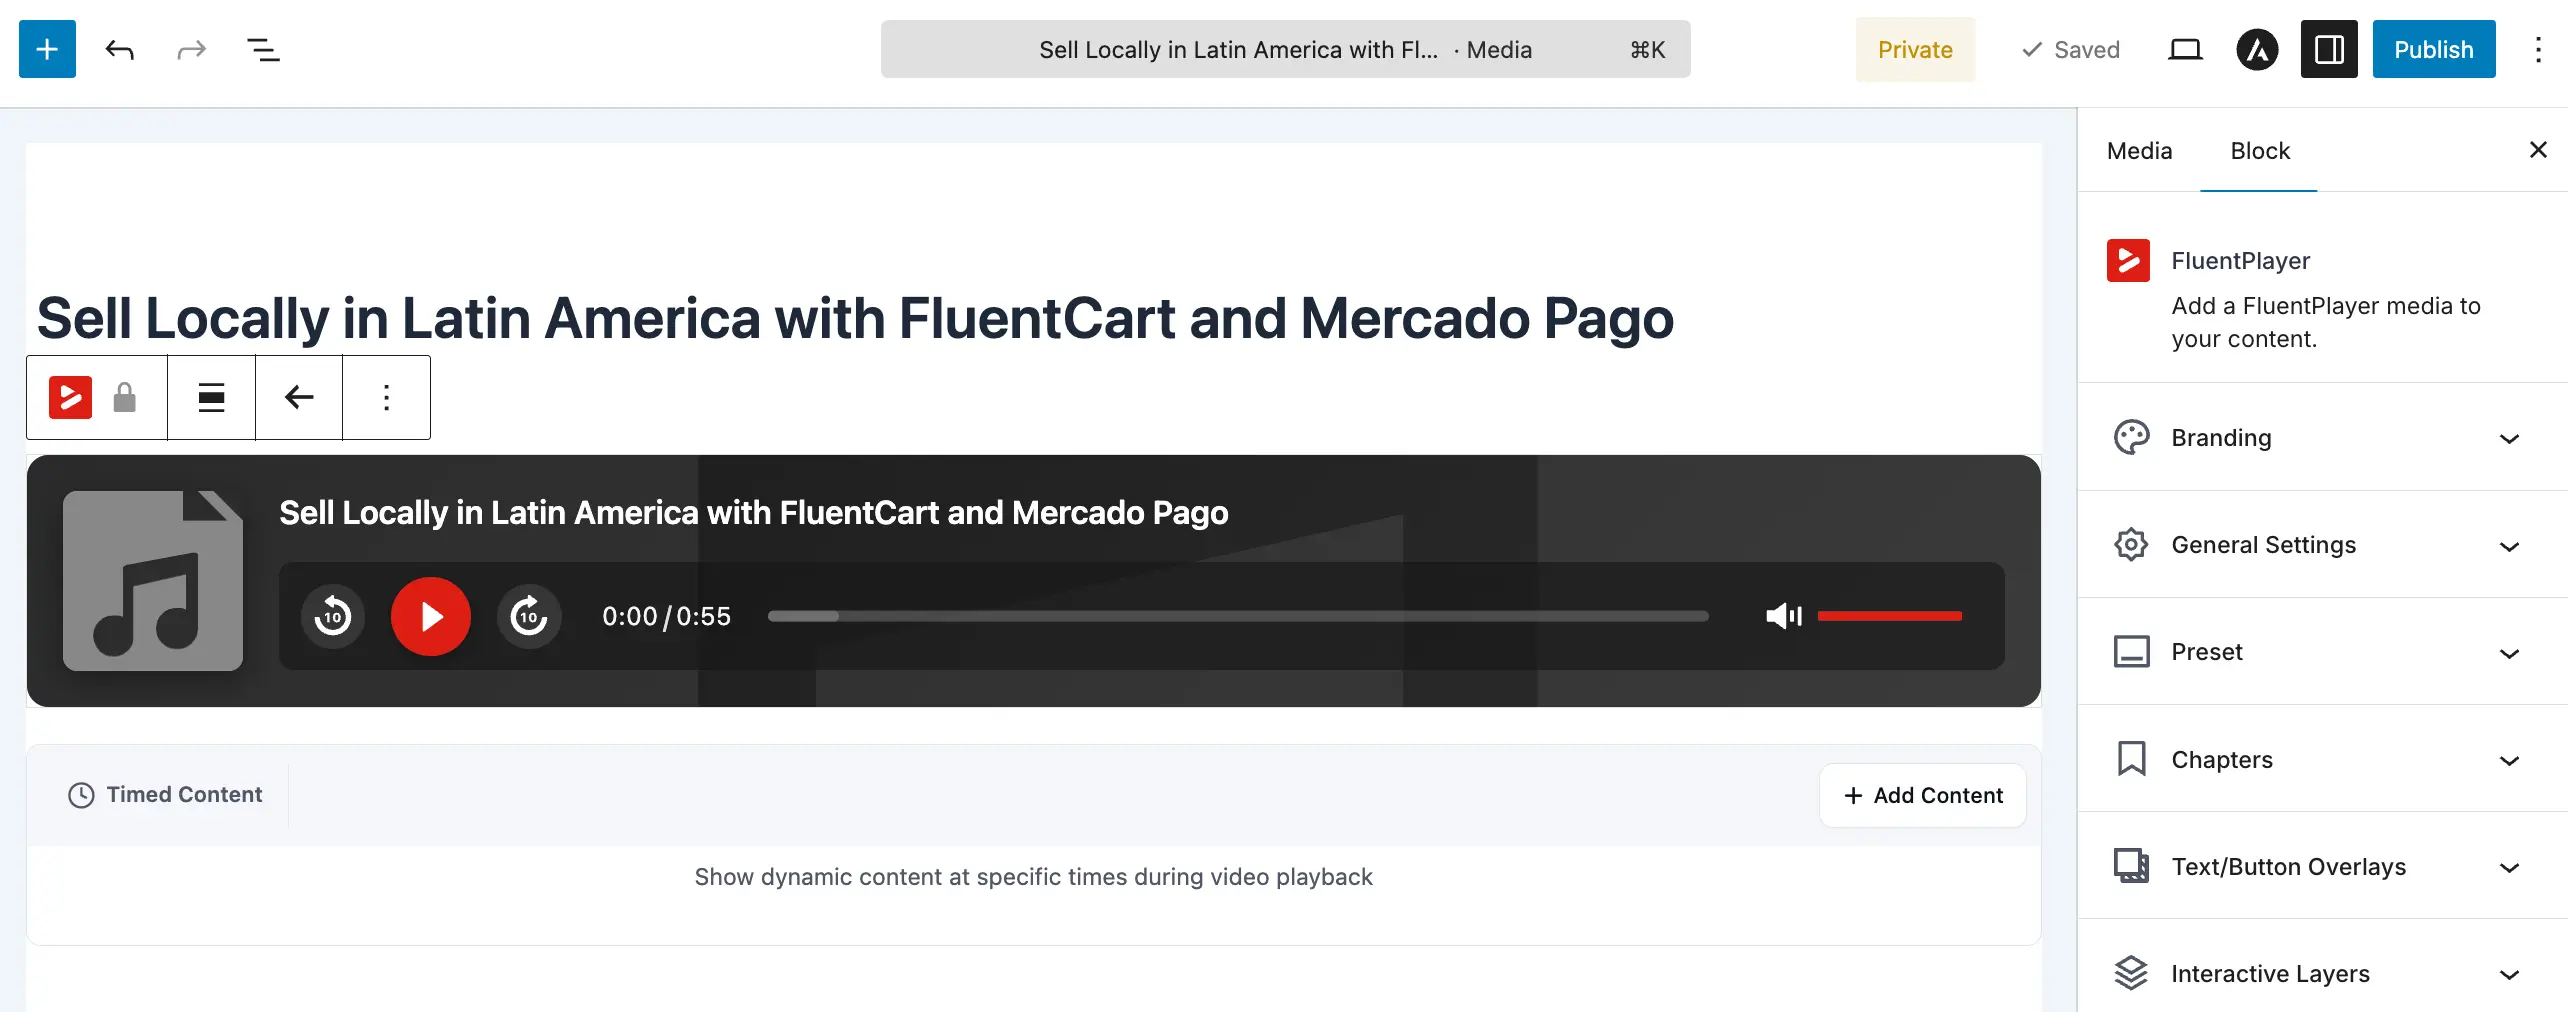Click the Add Content button

tap(1923, 796)
